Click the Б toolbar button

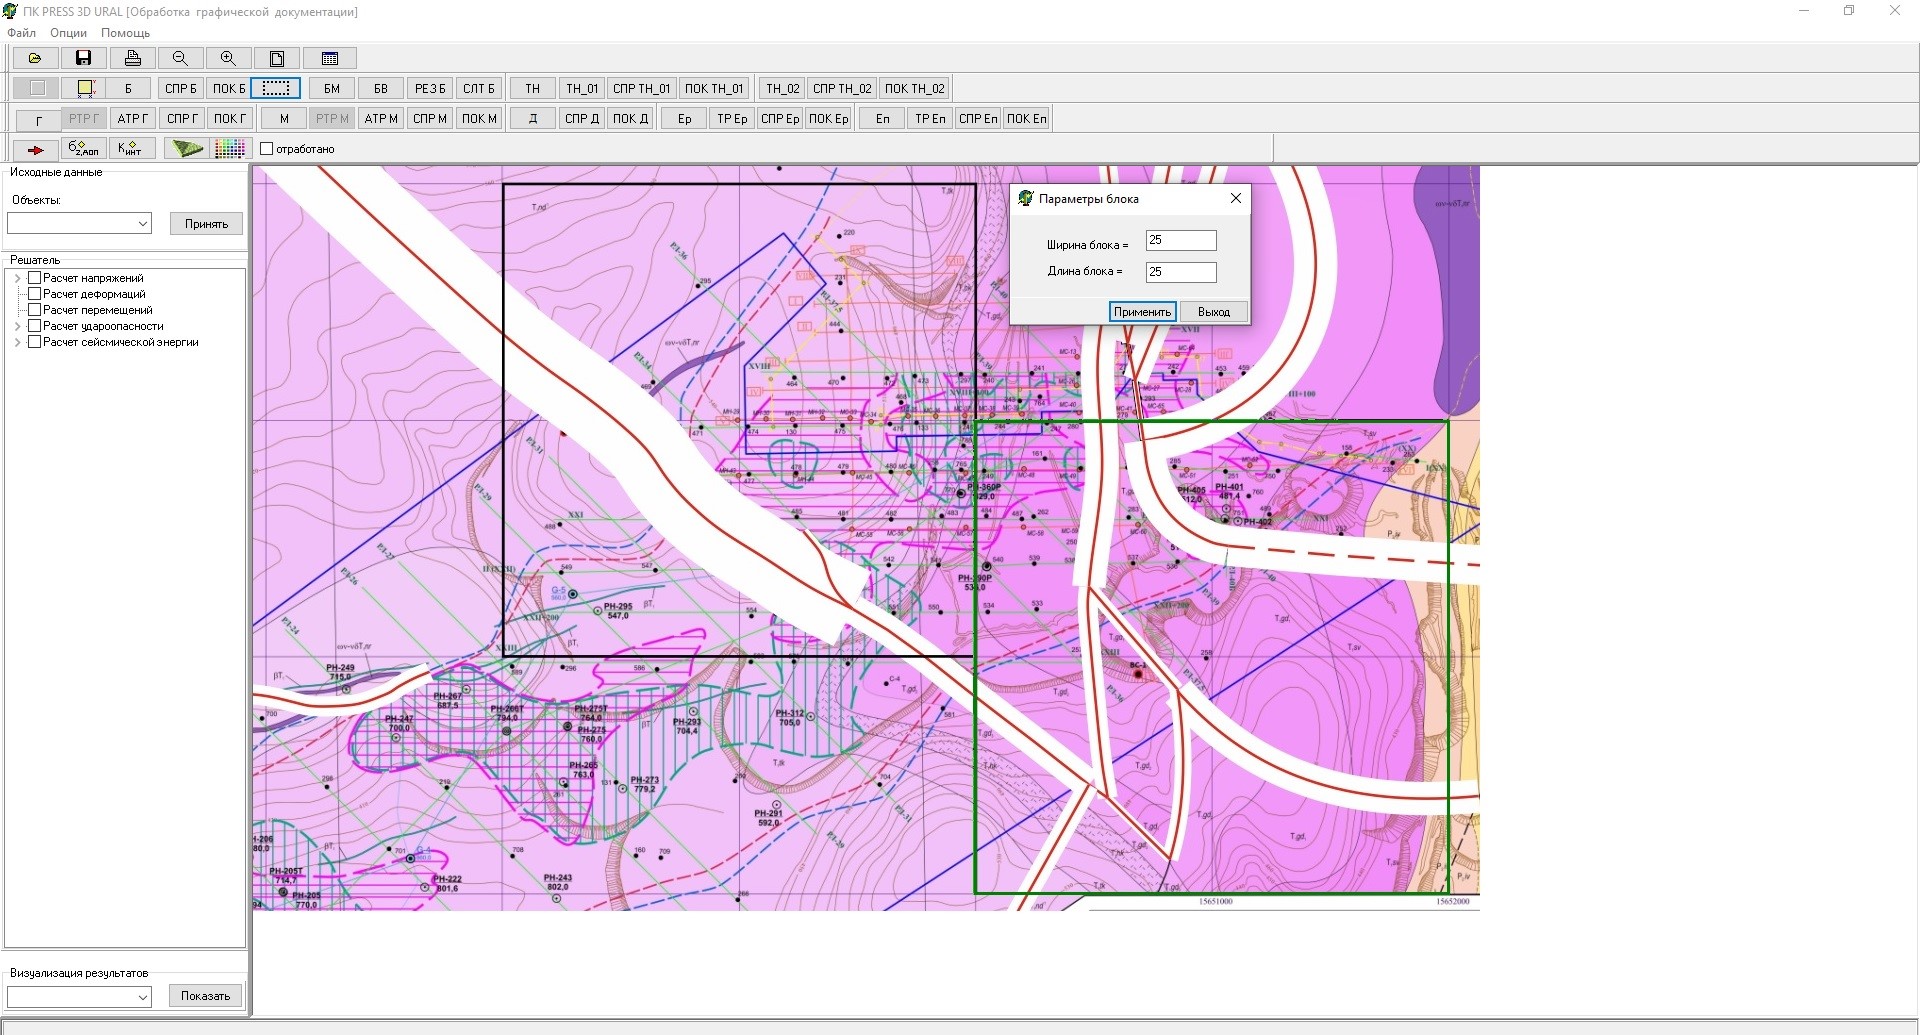pos(128,88)
